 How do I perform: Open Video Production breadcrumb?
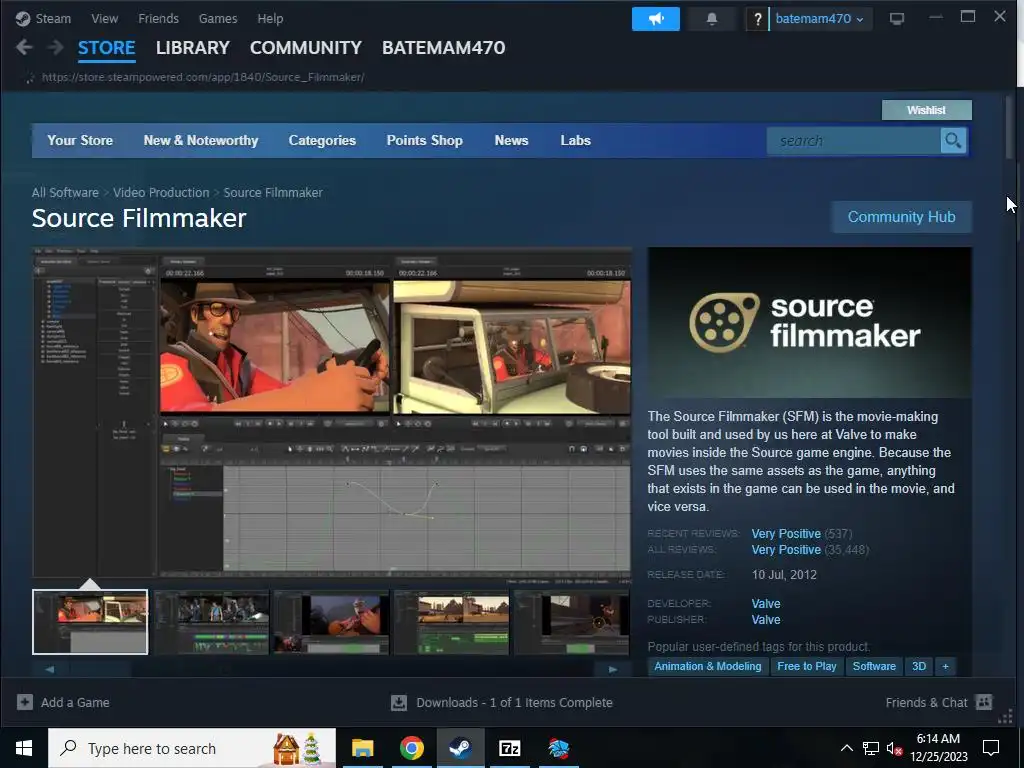(161, 193)
